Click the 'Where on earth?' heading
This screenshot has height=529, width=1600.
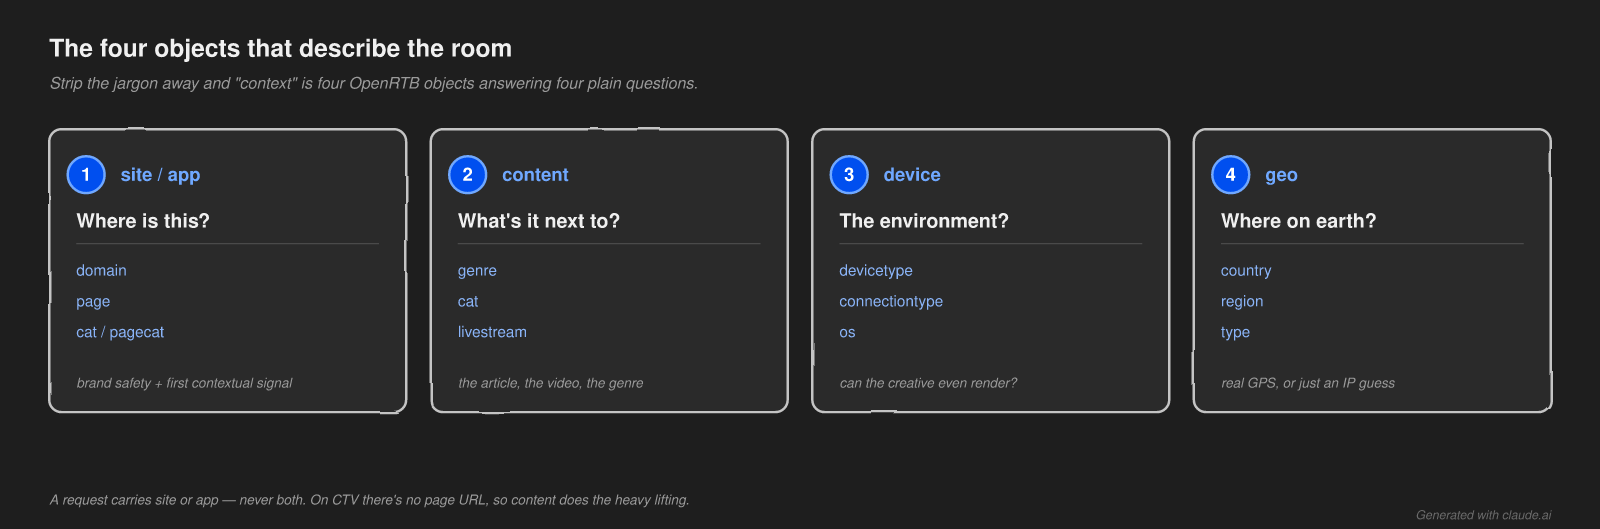click(1298, 221)
